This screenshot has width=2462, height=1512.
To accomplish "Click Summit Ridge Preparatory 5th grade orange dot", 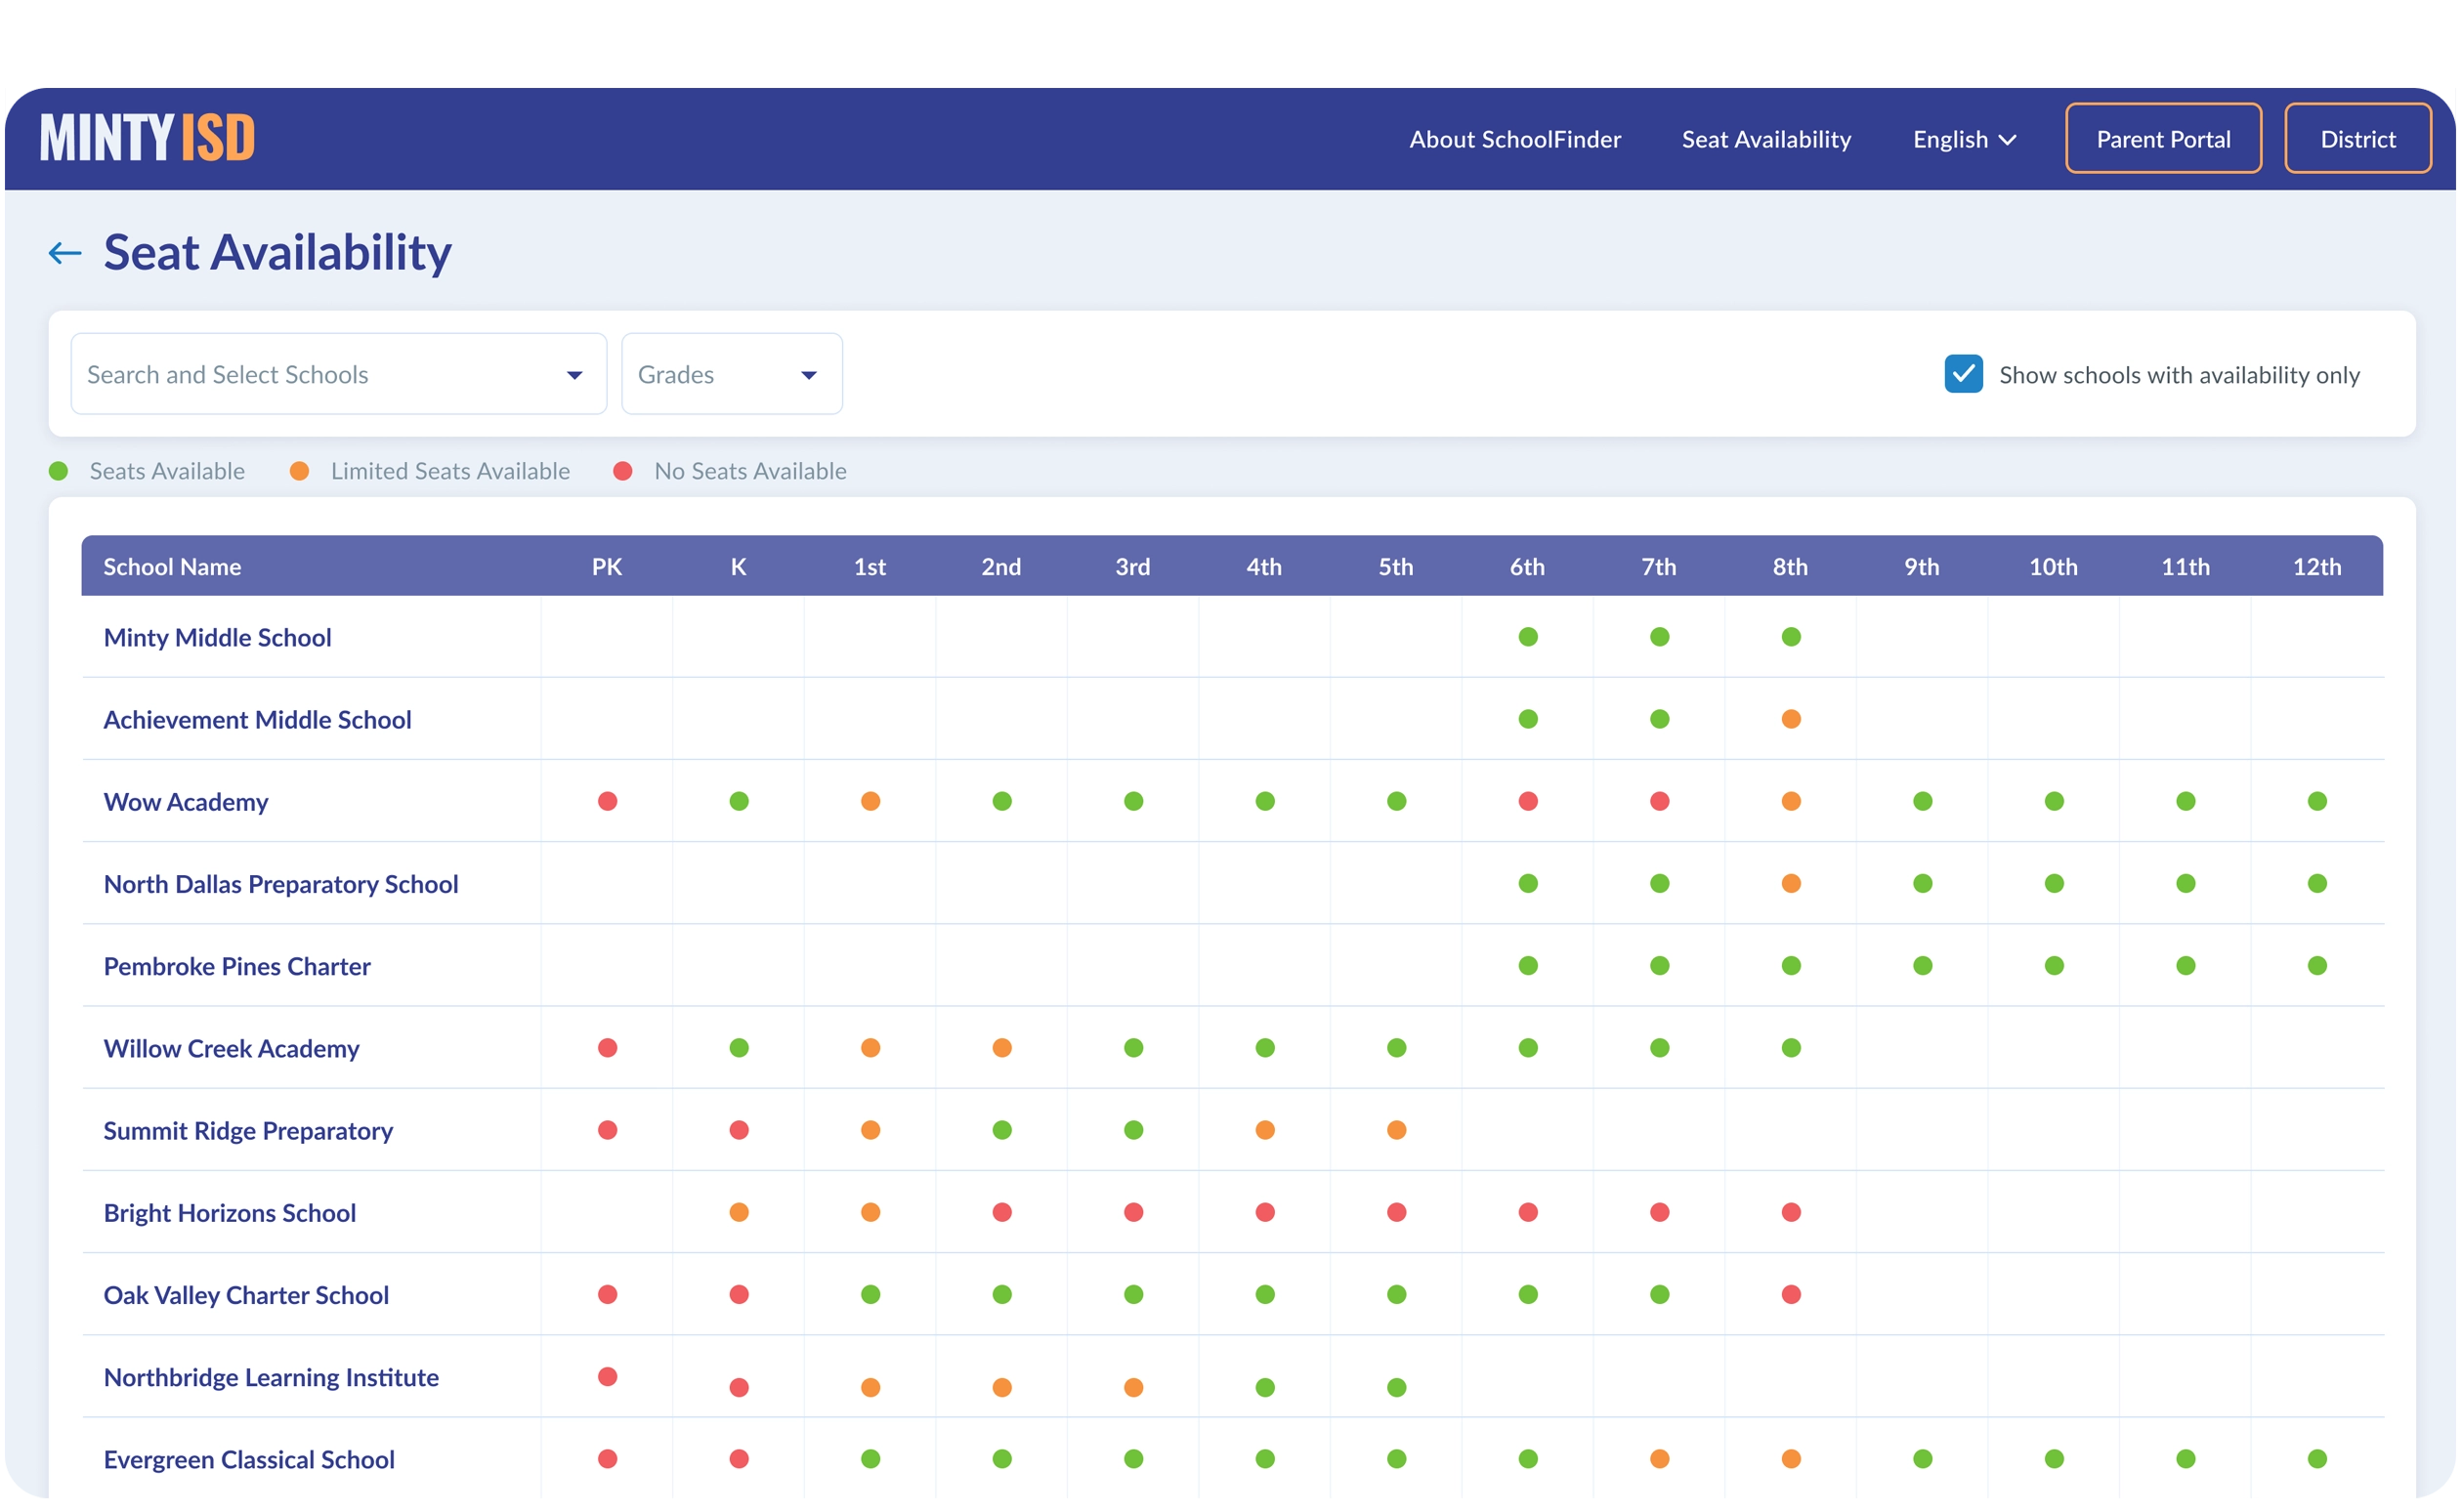I will [1396, 1130].
